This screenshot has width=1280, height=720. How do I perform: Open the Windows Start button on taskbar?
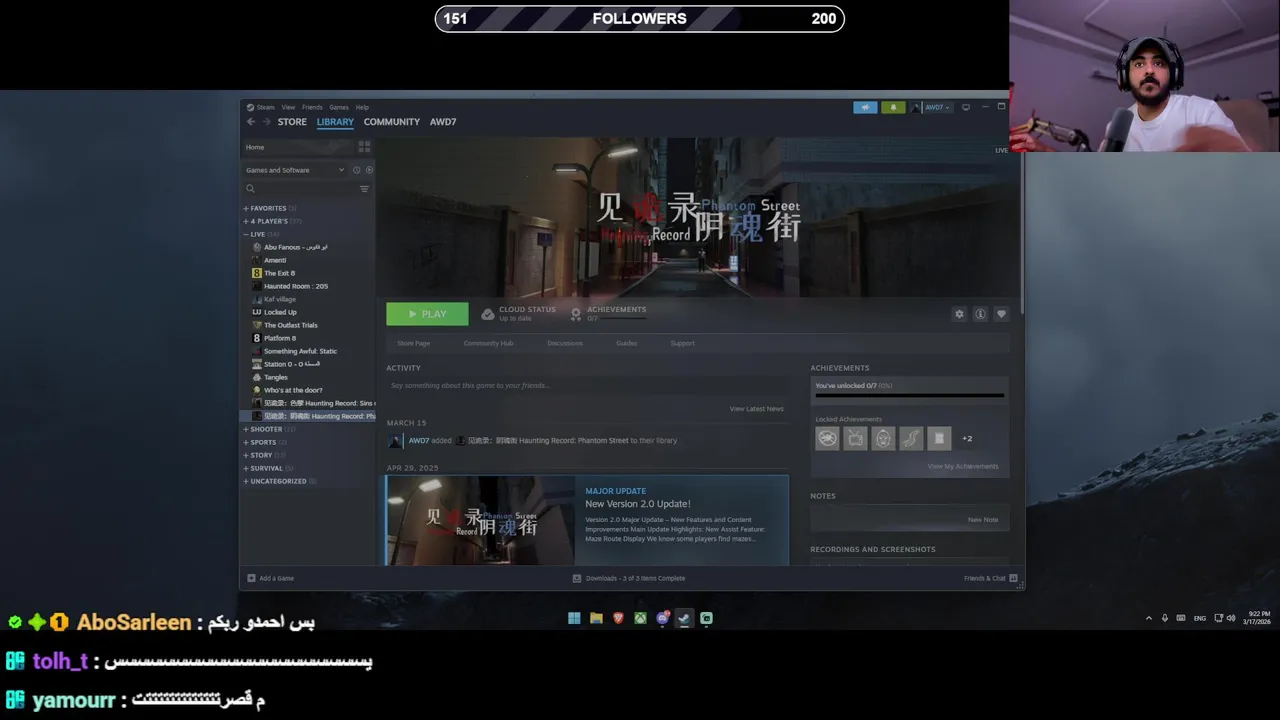[x=574, y=618]
